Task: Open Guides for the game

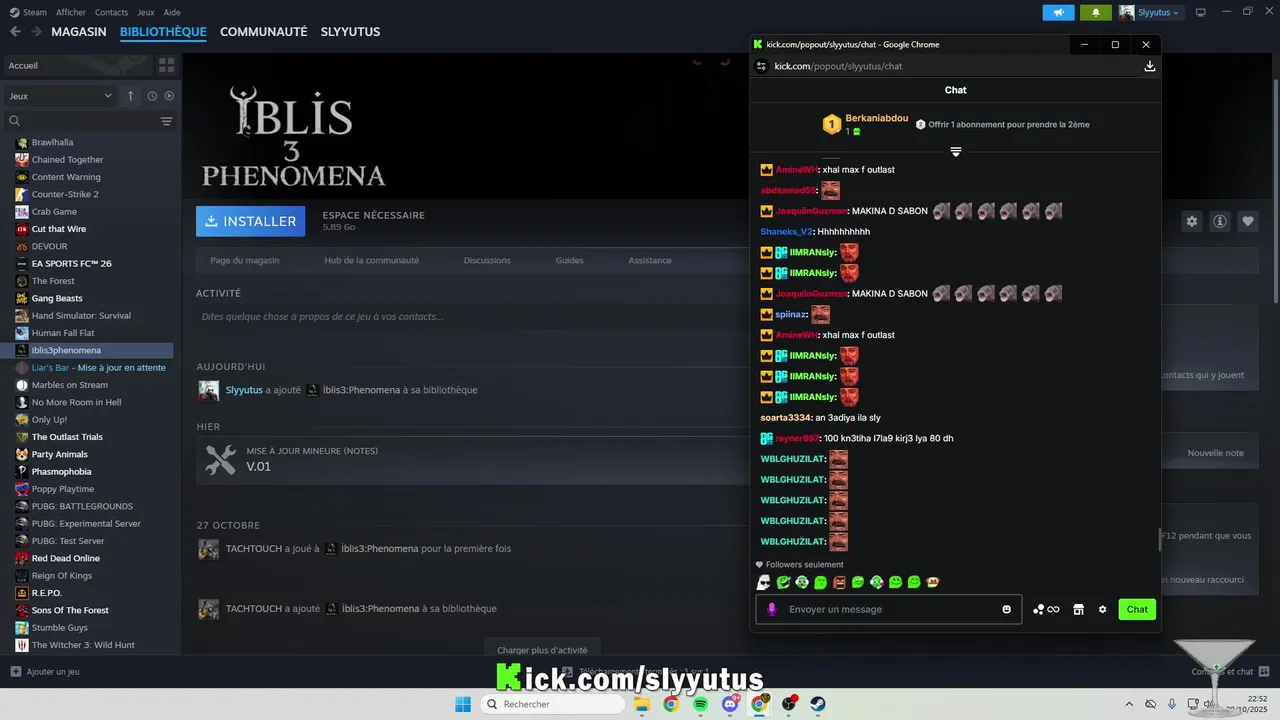Action: 569,260
